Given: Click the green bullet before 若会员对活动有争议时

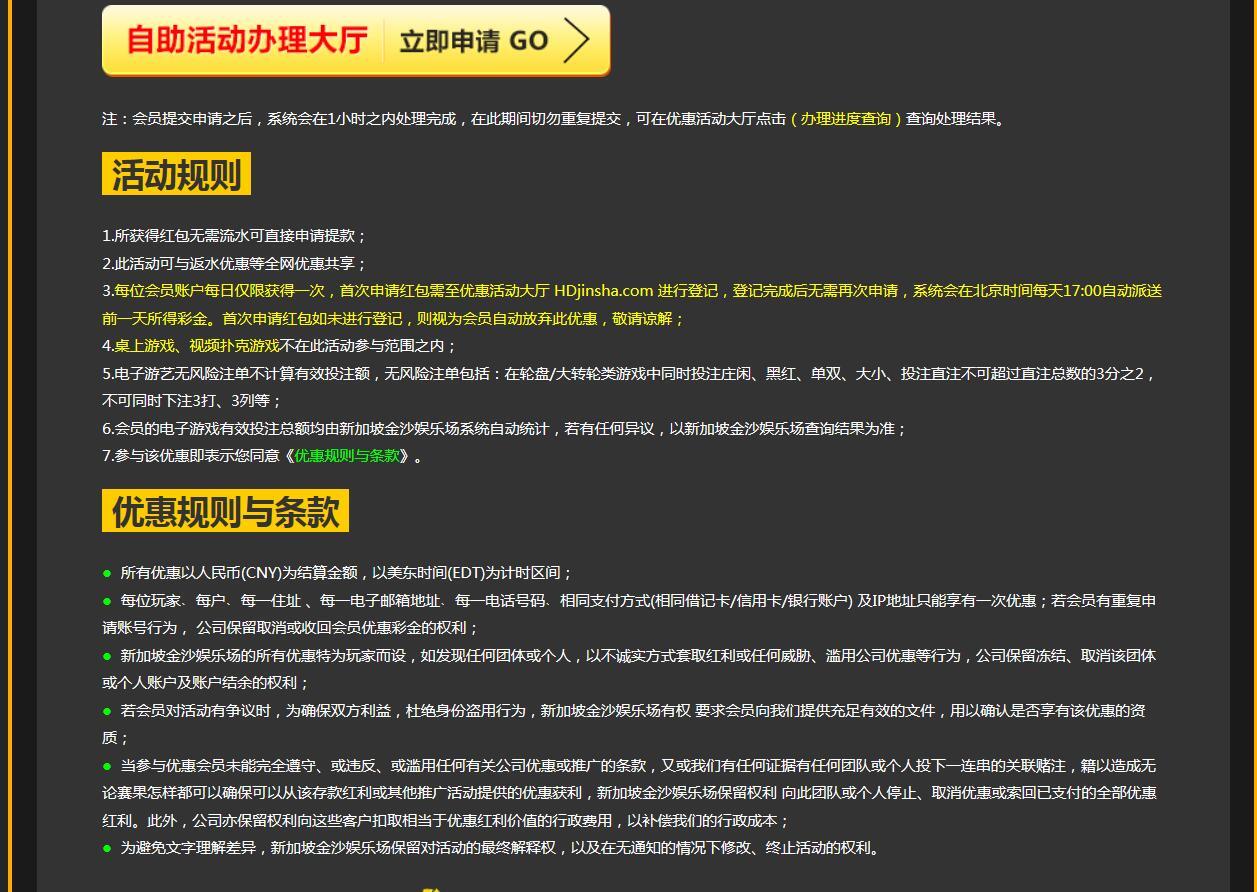Looking at the screenshot, I should [107, 711].
